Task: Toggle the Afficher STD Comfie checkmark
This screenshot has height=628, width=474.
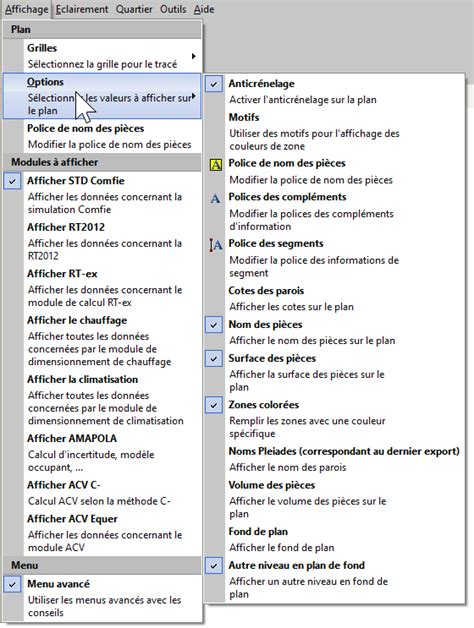Action: pos(12,181)
